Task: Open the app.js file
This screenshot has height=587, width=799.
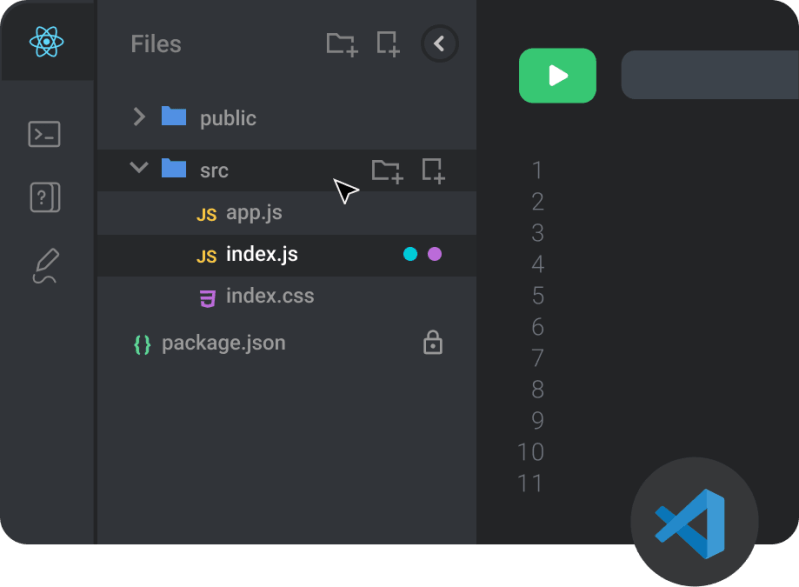Action: (287, 213)
